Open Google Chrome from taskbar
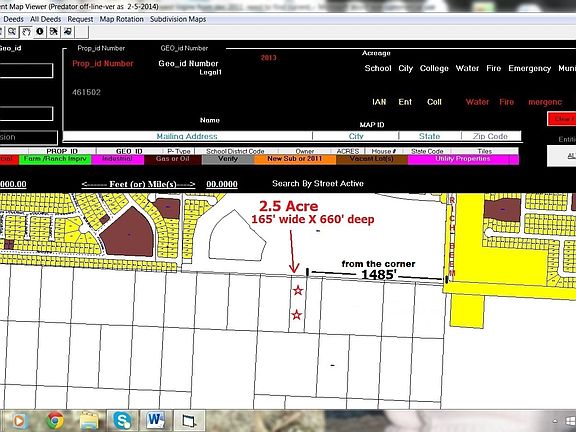Image resolution: width=576 pixels, height=432 pixels. coord(55,421)
